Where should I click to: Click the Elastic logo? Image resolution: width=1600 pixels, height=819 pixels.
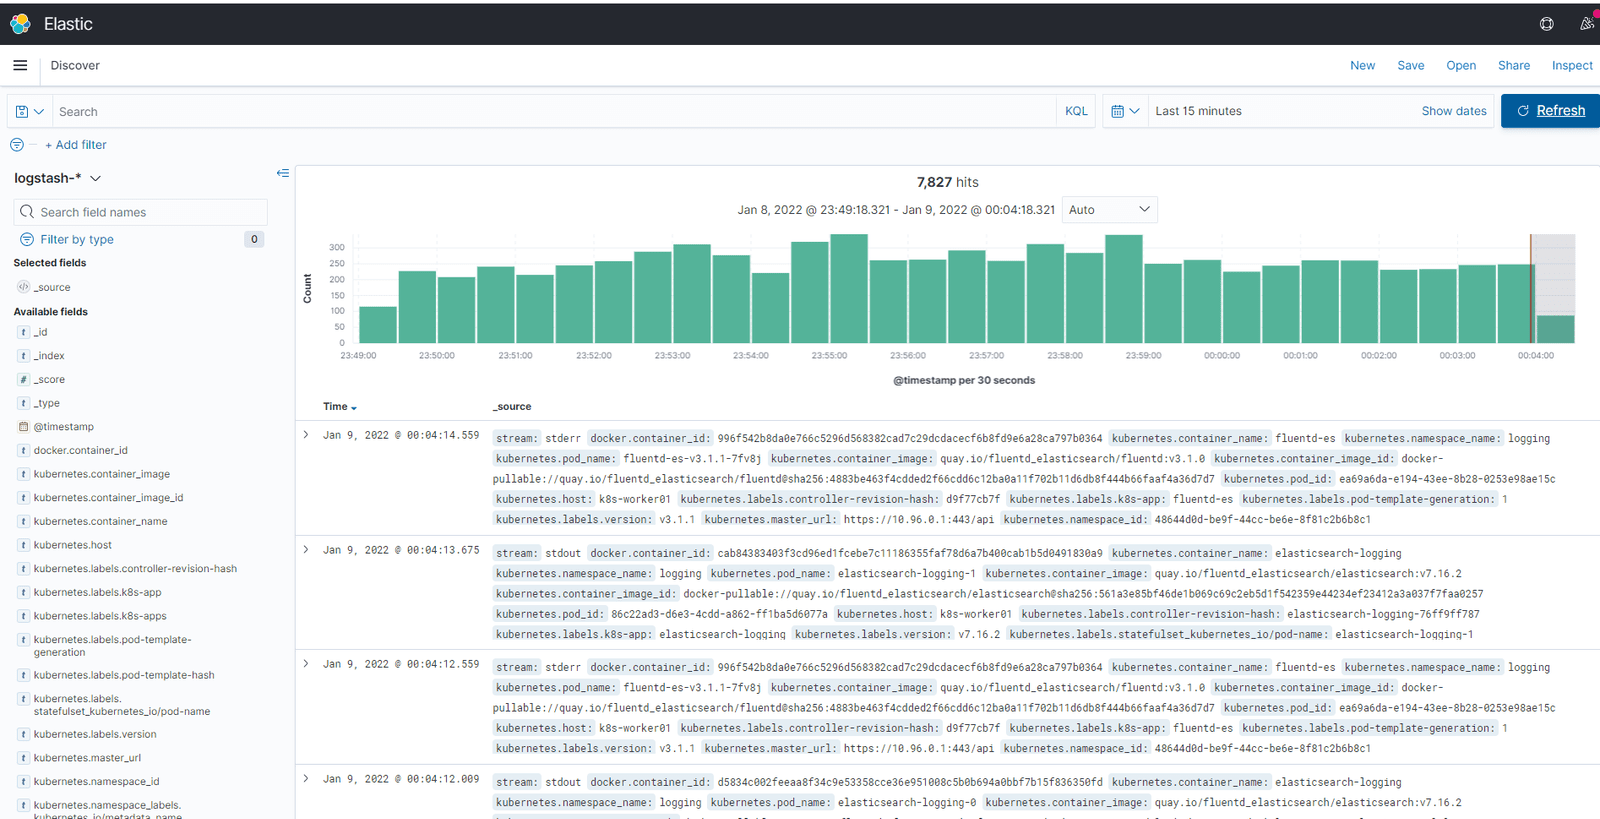[20, 24]
